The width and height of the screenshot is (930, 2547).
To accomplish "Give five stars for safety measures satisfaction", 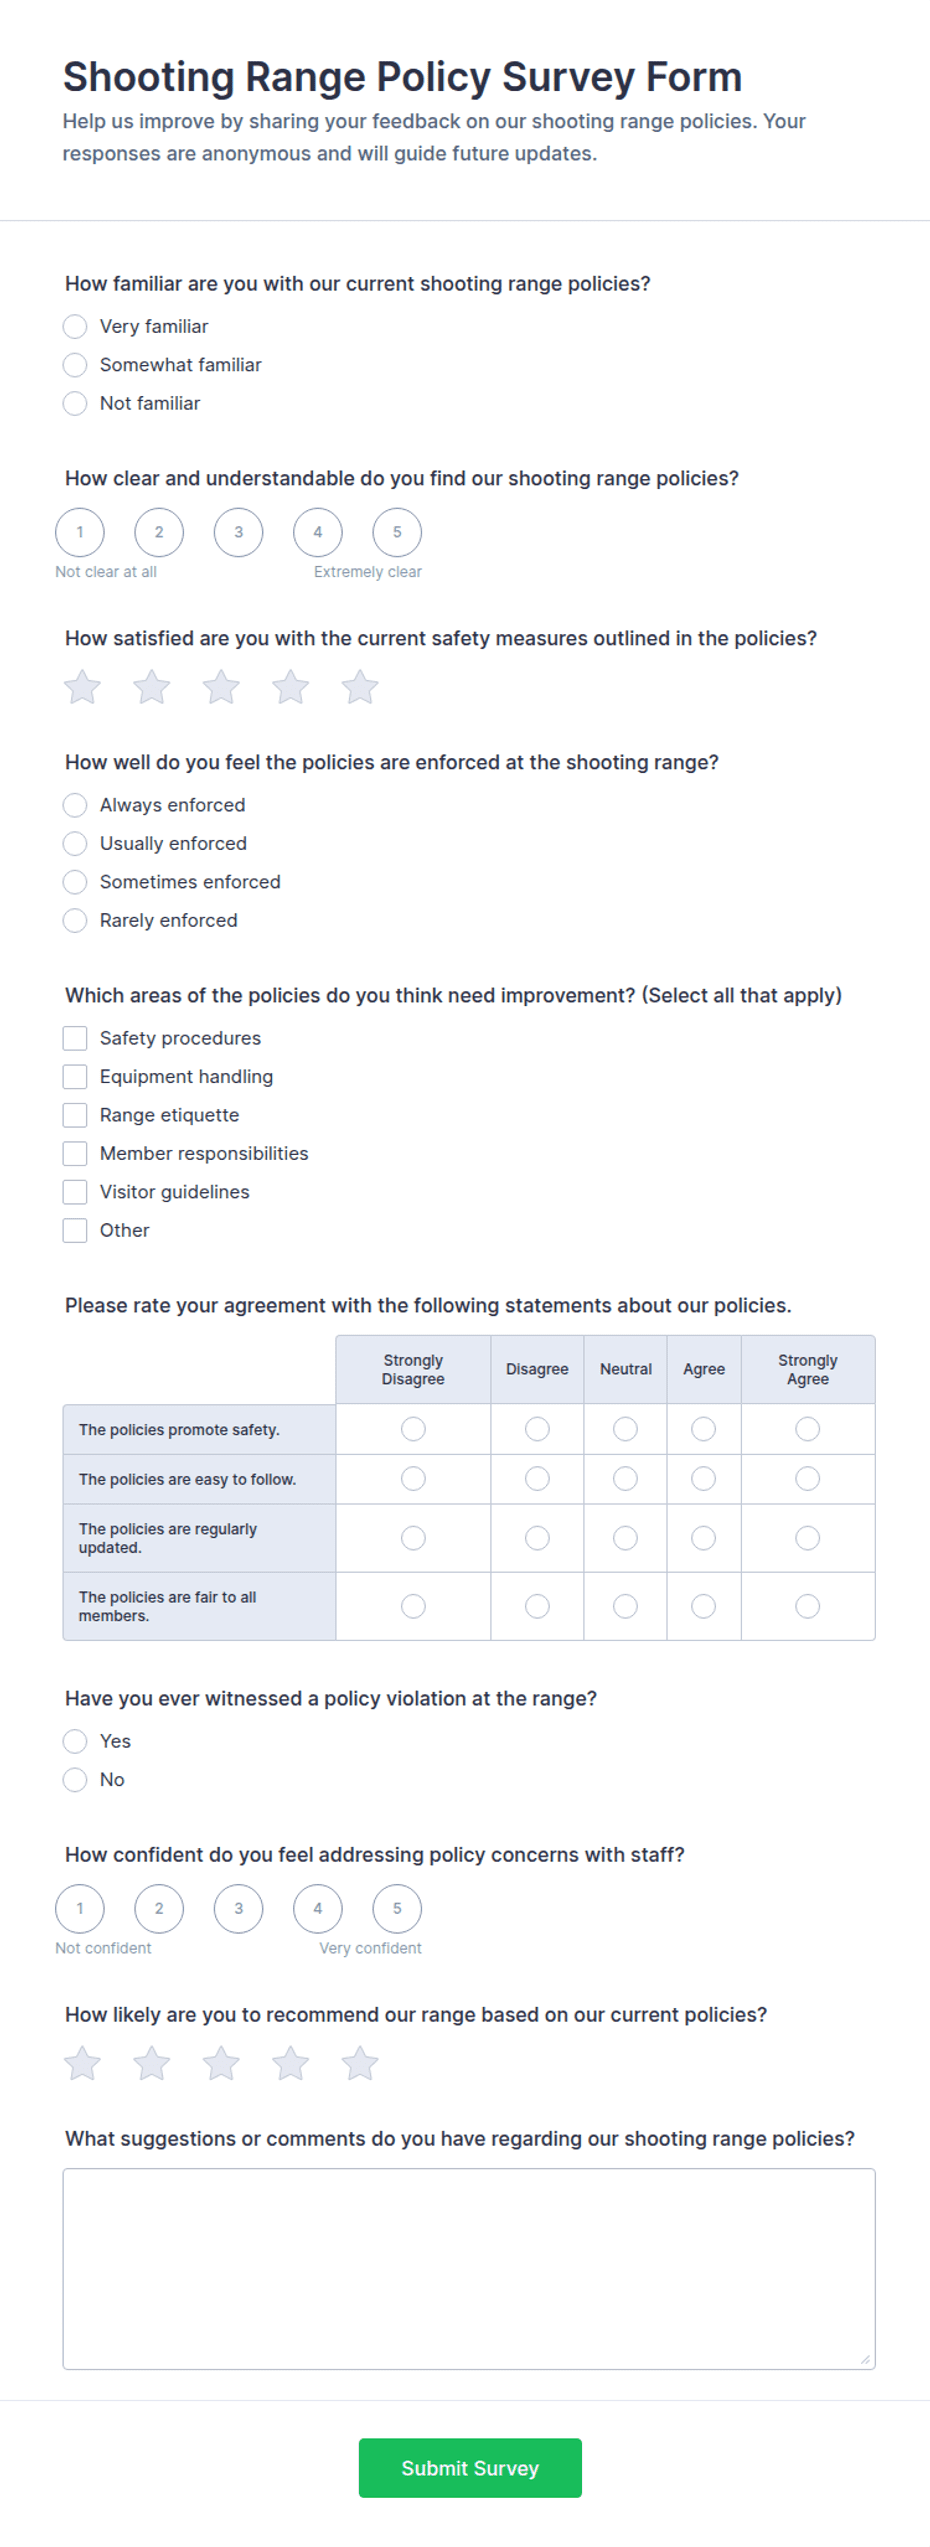I will coord(360,687).
